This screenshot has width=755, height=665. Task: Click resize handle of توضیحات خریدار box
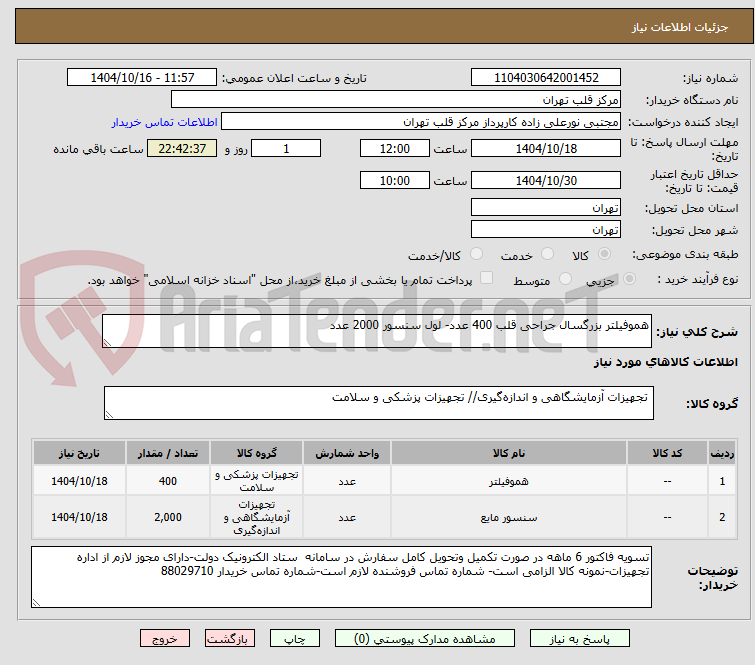tap(37, 602)
